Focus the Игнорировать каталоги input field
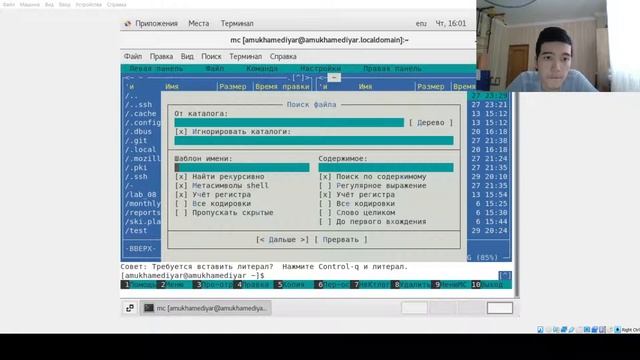The image size is (640, 360). tap(314, 141)
